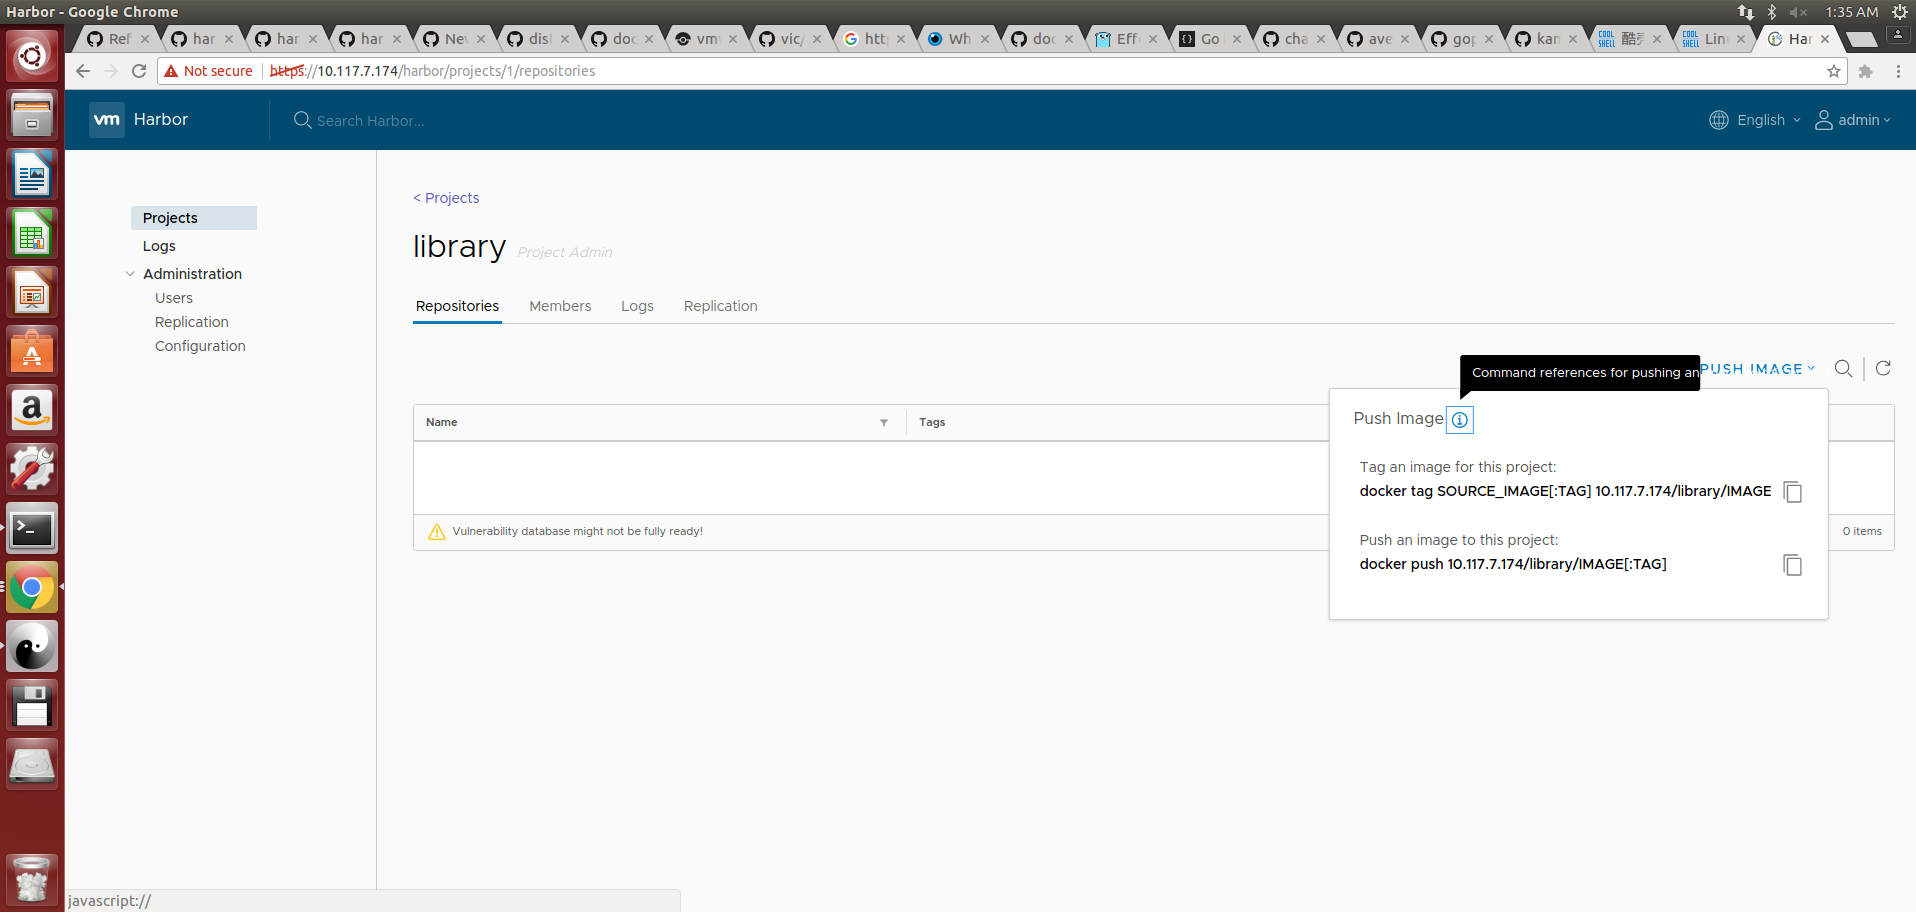Open the English language dropdown
This screenshot has height=912, width=1916.
click(1769, 120)
